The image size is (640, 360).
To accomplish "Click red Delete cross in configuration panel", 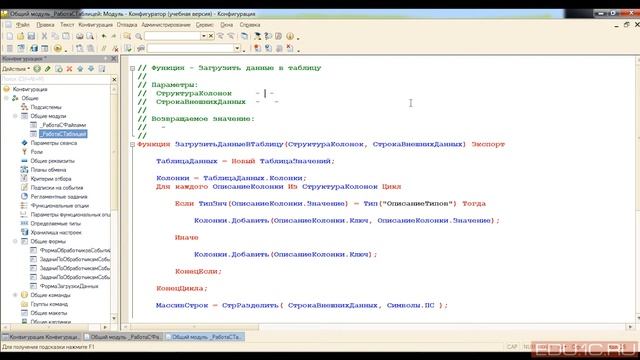I will 69,69.
